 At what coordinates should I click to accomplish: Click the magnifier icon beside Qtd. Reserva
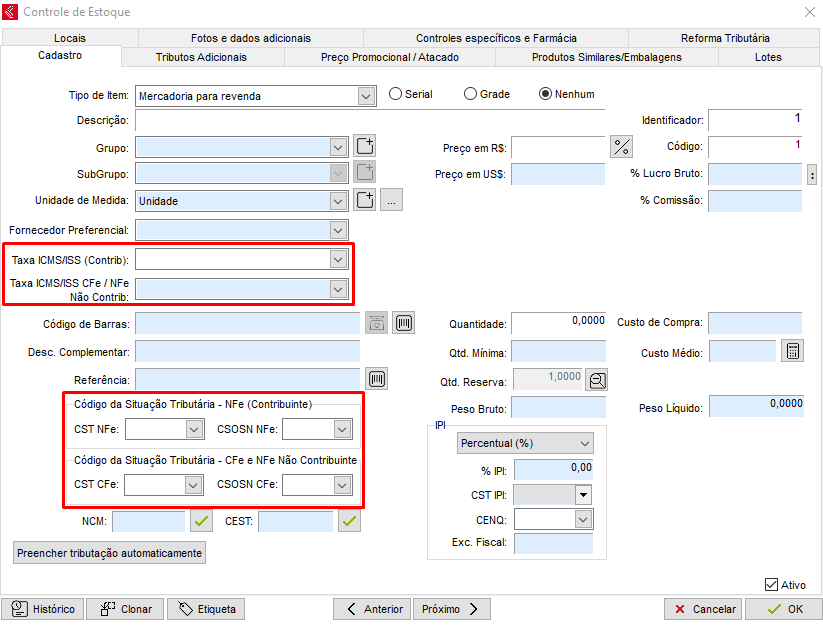pos(597,380)
